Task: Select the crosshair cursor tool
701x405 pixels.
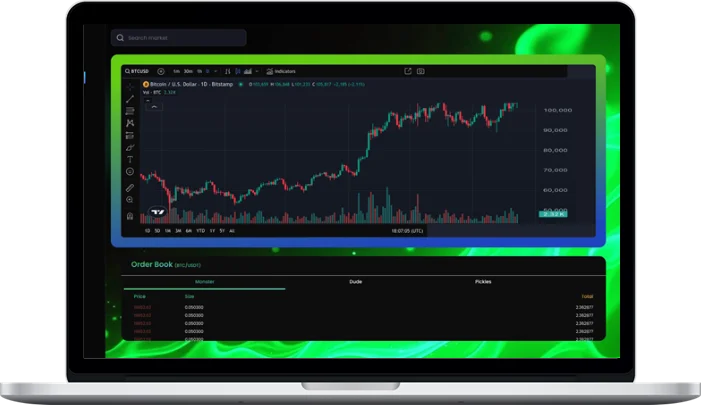Action: pos(130,87)
